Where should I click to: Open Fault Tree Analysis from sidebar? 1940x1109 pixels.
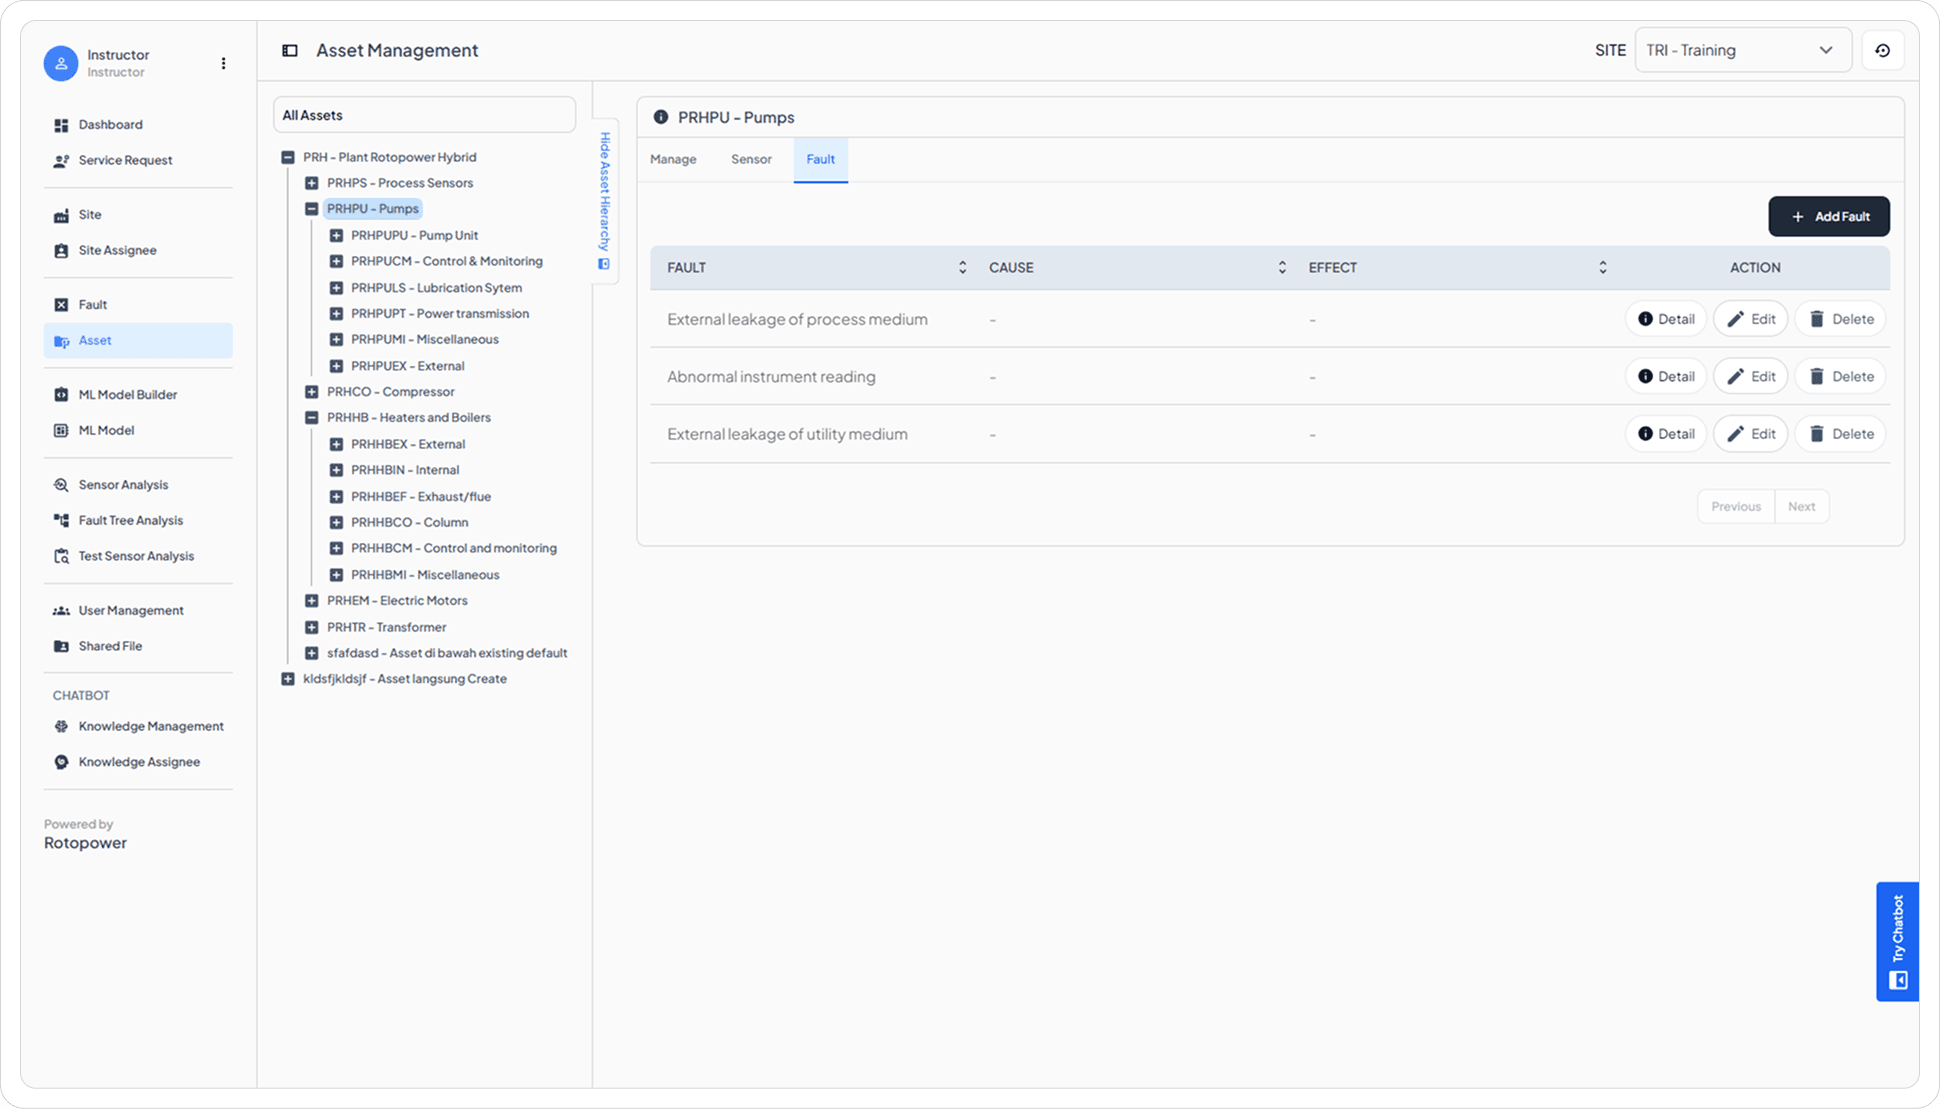coord(130,520)
